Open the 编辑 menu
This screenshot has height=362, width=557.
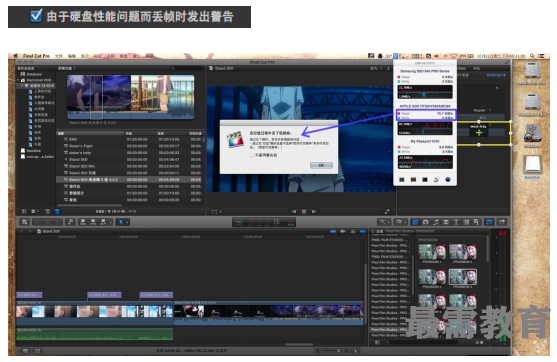pyautogui.click(x=72, y=56)
